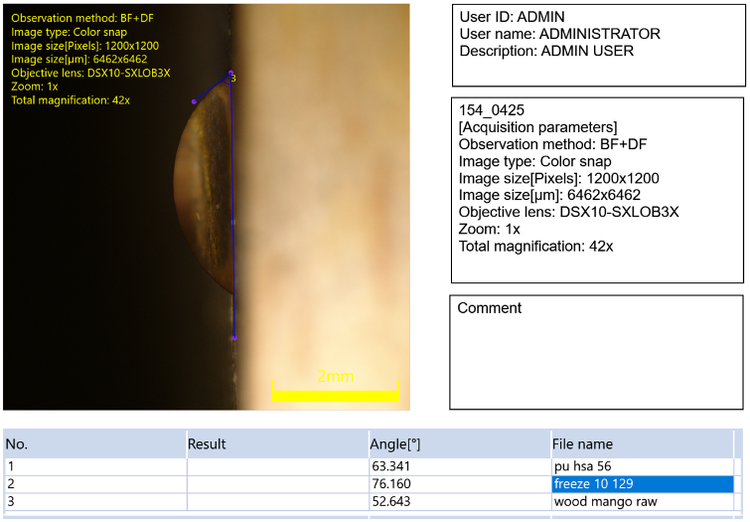Screen dimensions: 750x522
Task: Click the 154_0425 acquisition parameters box
Action: 597,190
